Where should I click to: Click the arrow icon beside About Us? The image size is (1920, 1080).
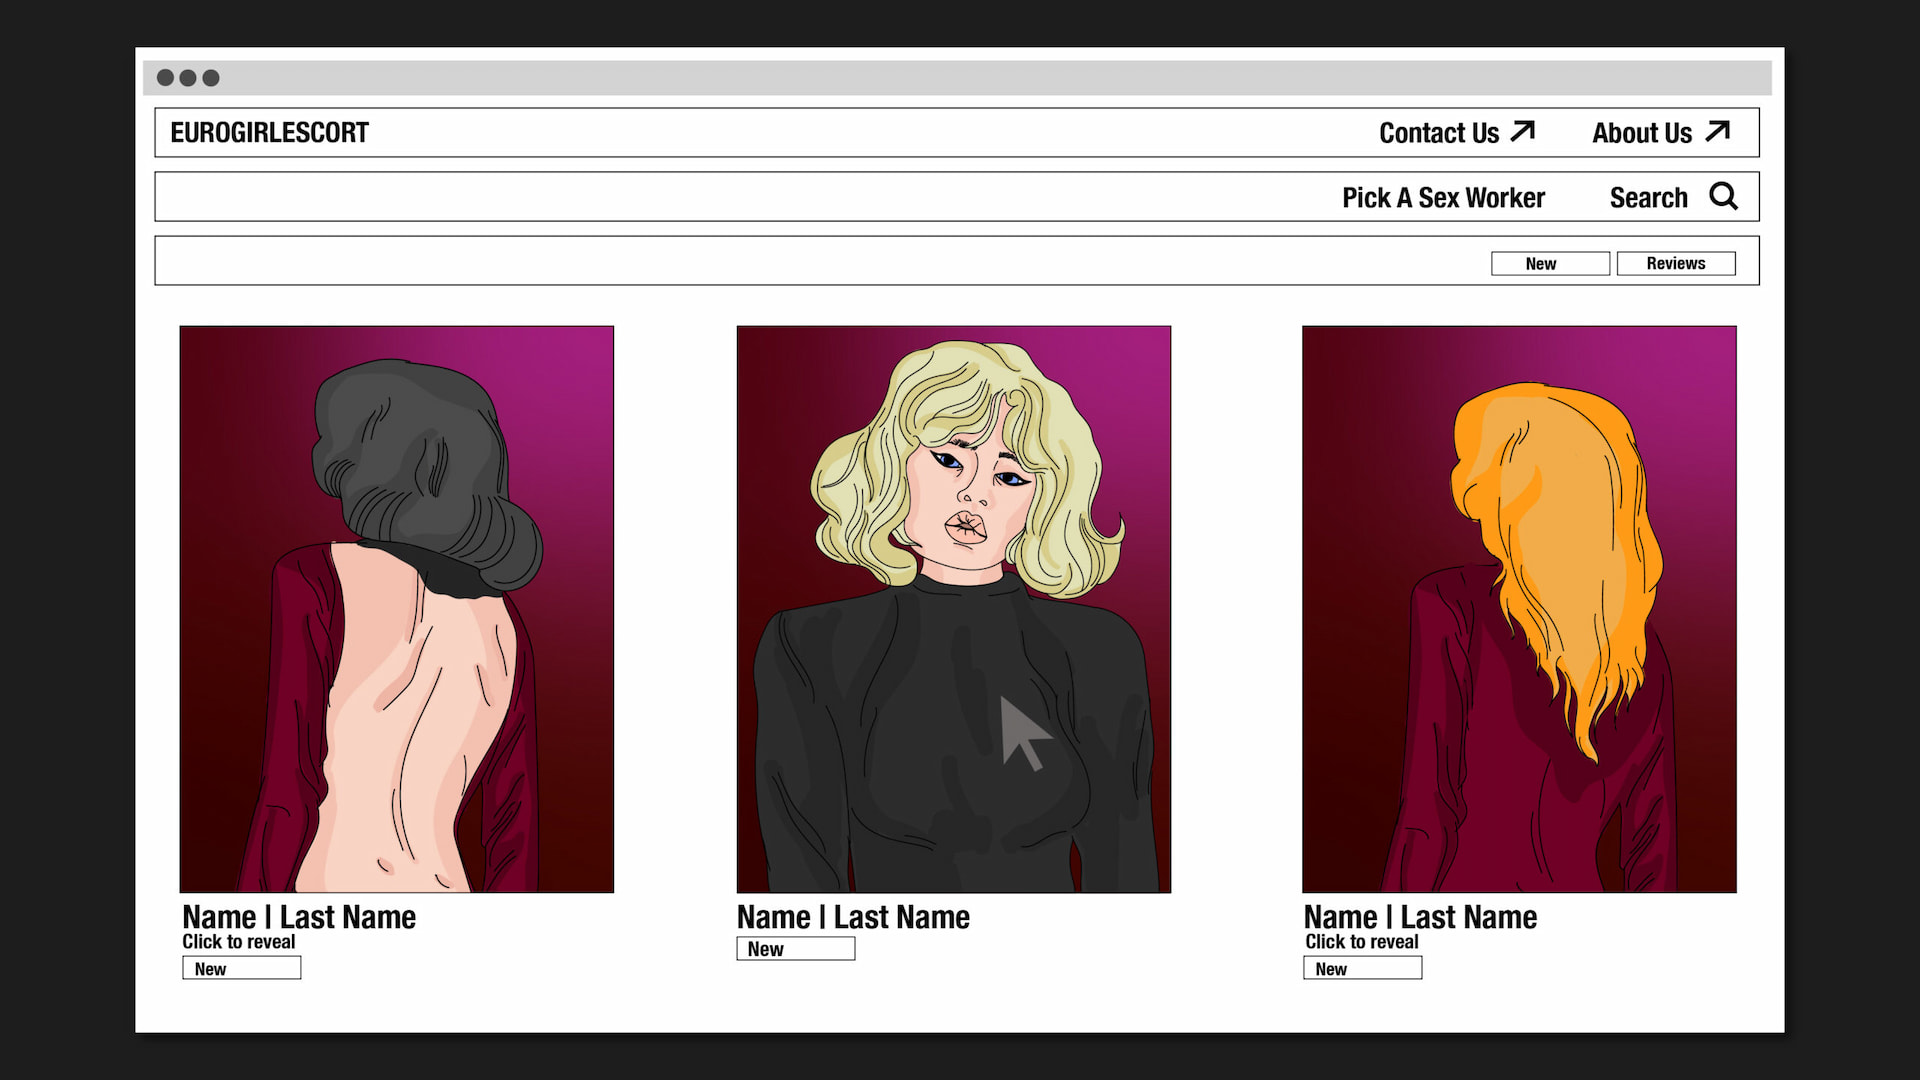1717,131
